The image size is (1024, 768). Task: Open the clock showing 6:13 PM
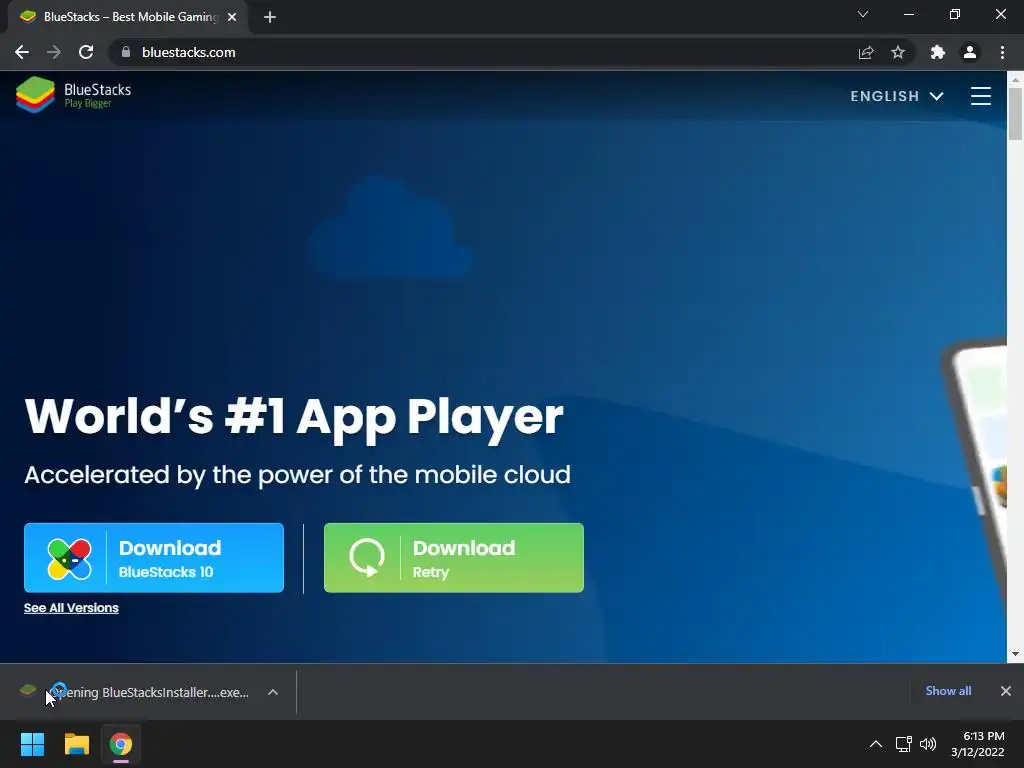click(978, 744)
